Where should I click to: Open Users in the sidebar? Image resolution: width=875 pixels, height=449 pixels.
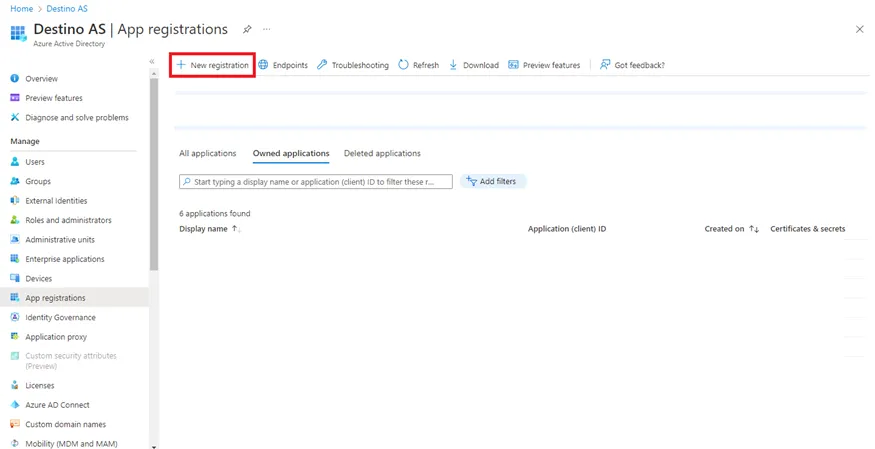(x=35, y=162)
